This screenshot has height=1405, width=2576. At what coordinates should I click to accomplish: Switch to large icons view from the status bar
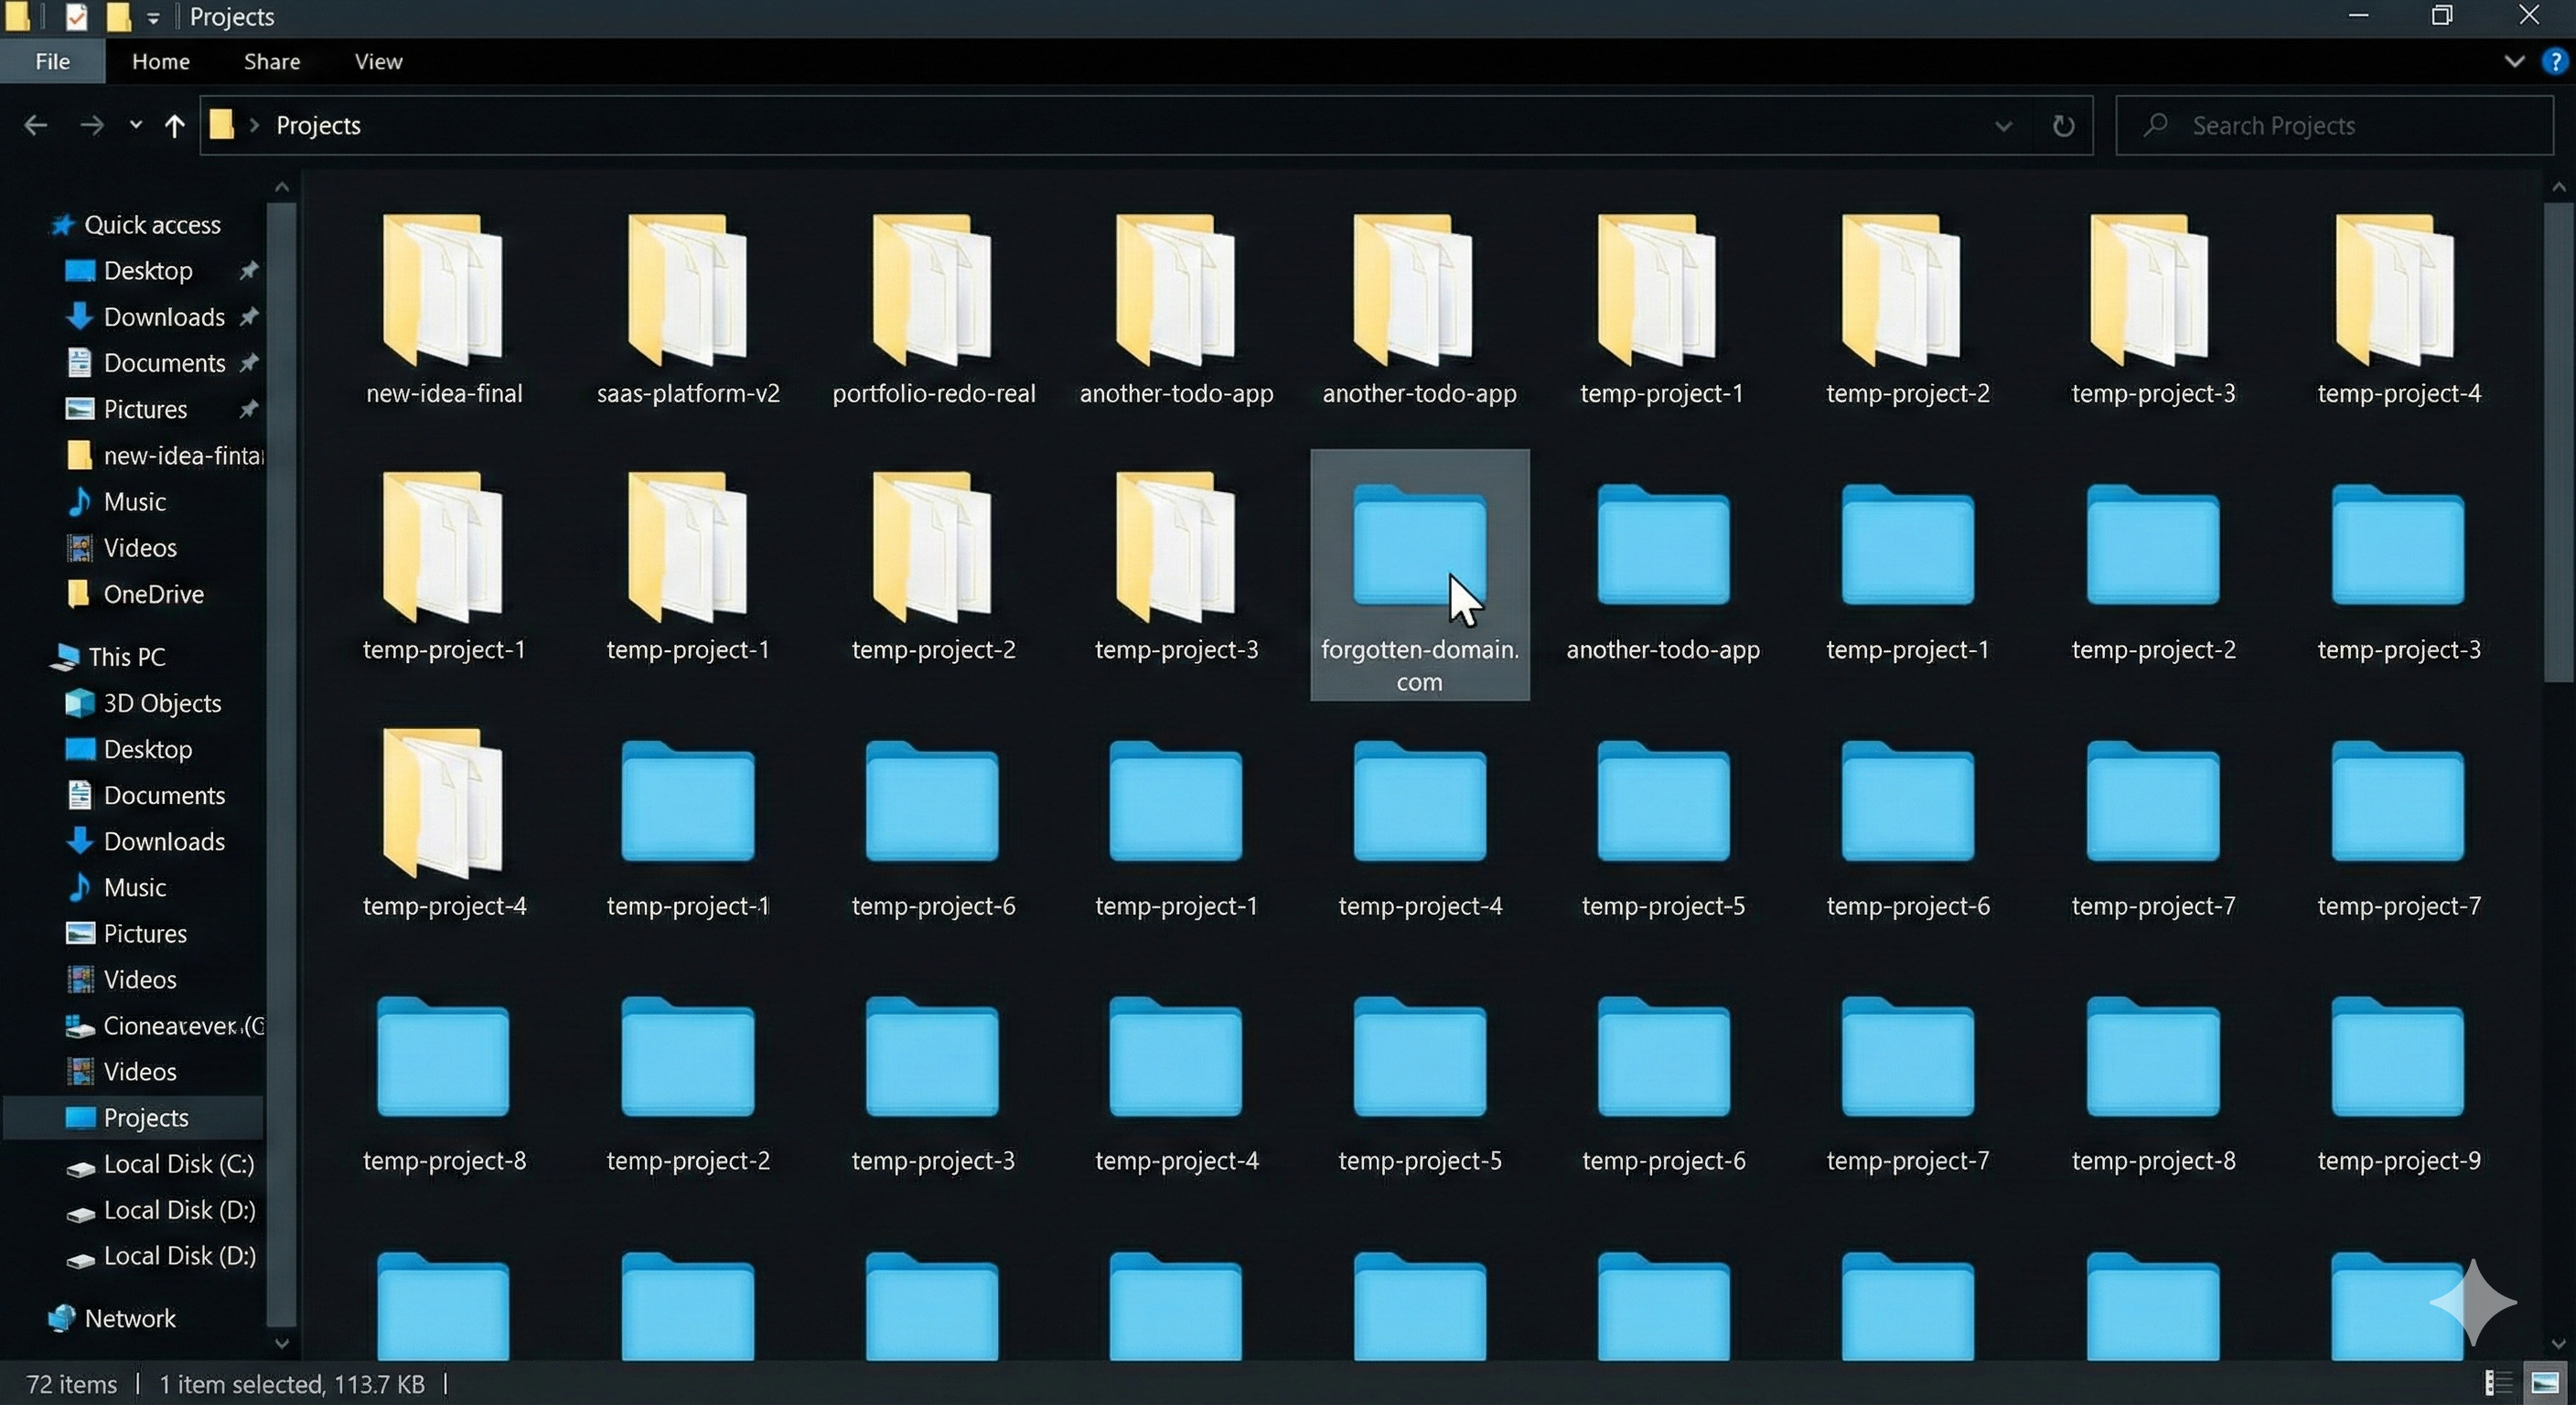[x=2545, y=1383]
